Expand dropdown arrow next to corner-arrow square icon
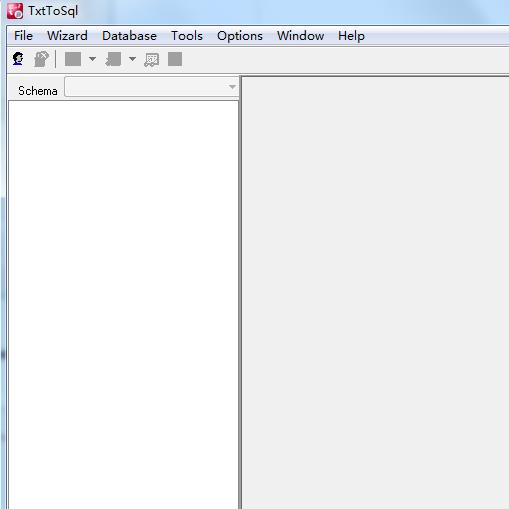Image resolution: width=509 pixels, height=509 pixels. click(x=132, y=59)
